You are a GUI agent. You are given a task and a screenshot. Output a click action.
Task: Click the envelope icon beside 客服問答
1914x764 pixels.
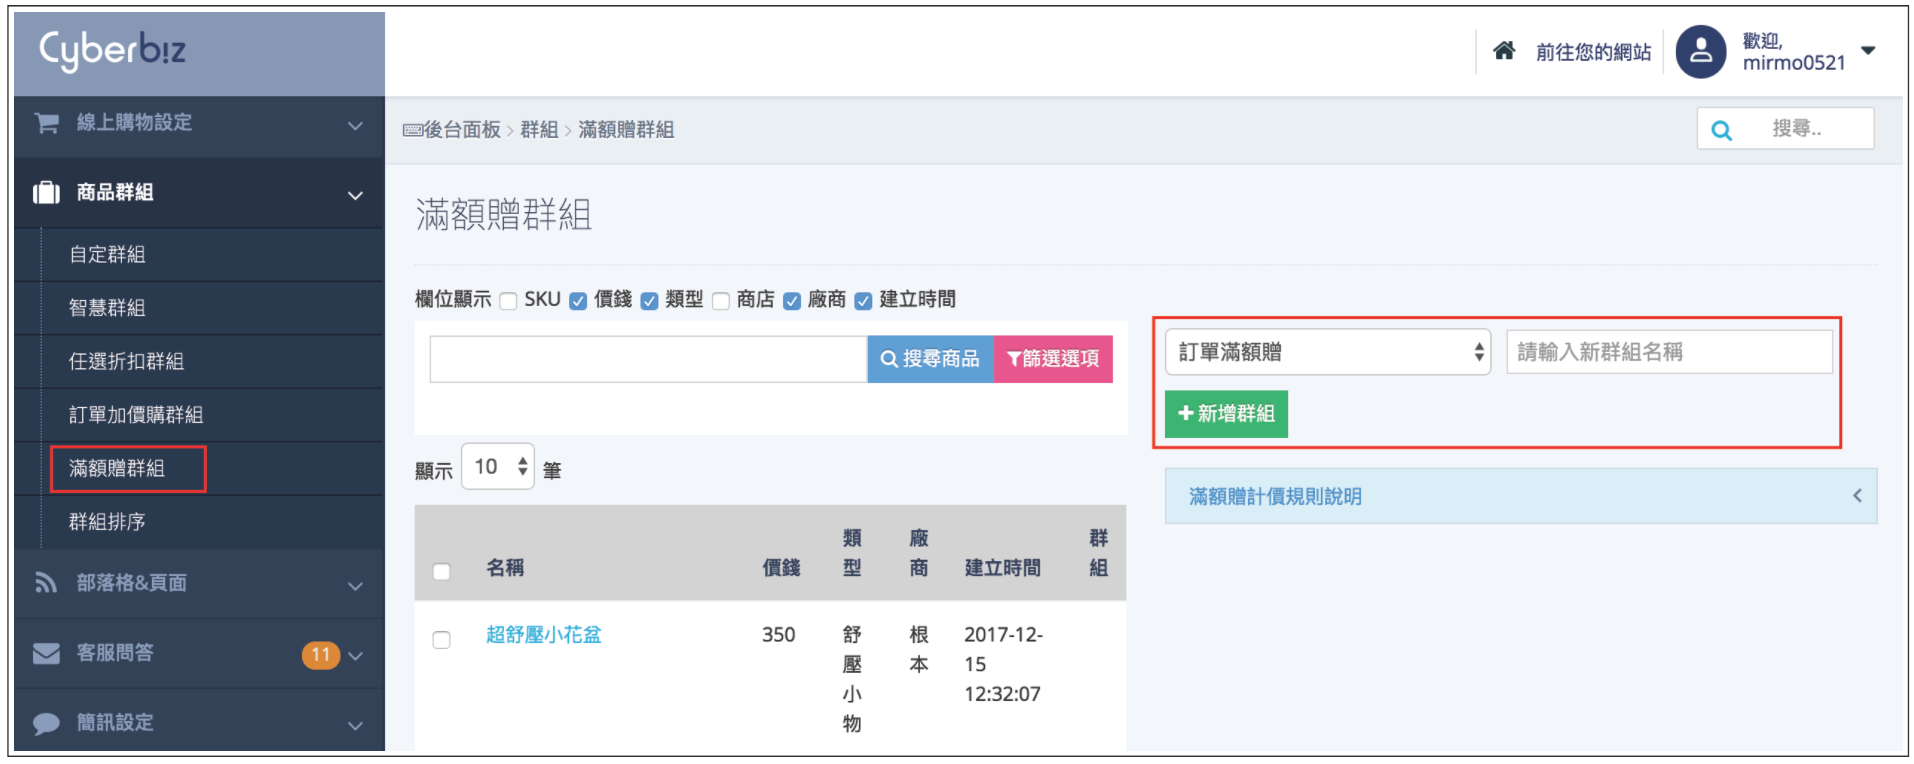pyautogui.click(x=46, y=653)
